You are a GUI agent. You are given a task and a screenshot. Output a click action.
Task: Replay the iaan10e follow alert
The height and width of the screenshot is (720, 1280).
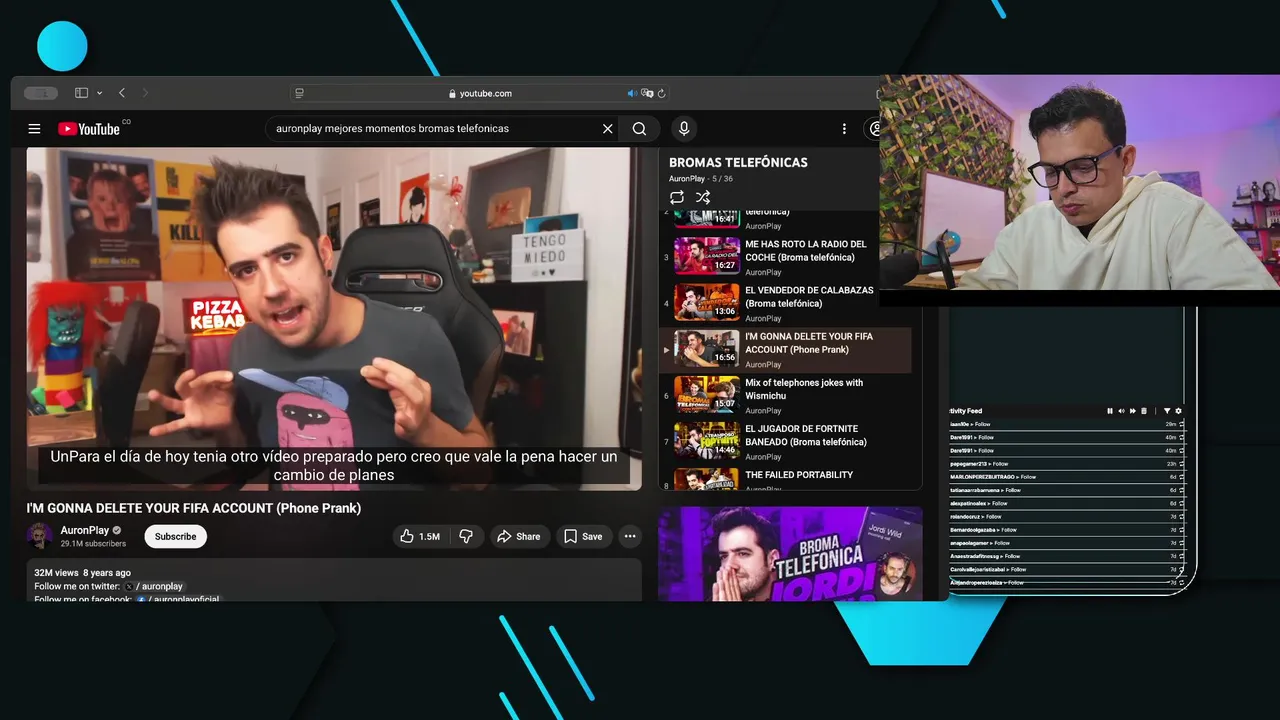[x=1182, y=424]
